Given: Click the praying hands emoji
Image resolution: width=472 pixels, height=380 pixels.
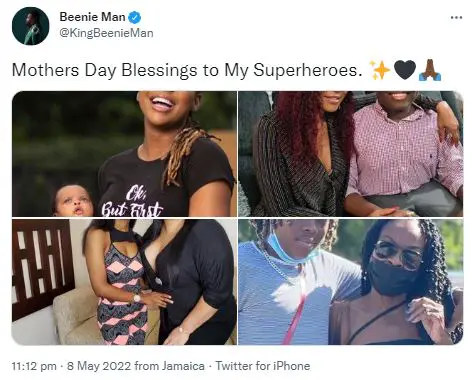Looking at the screenshot, I should [x=430, y=70].
